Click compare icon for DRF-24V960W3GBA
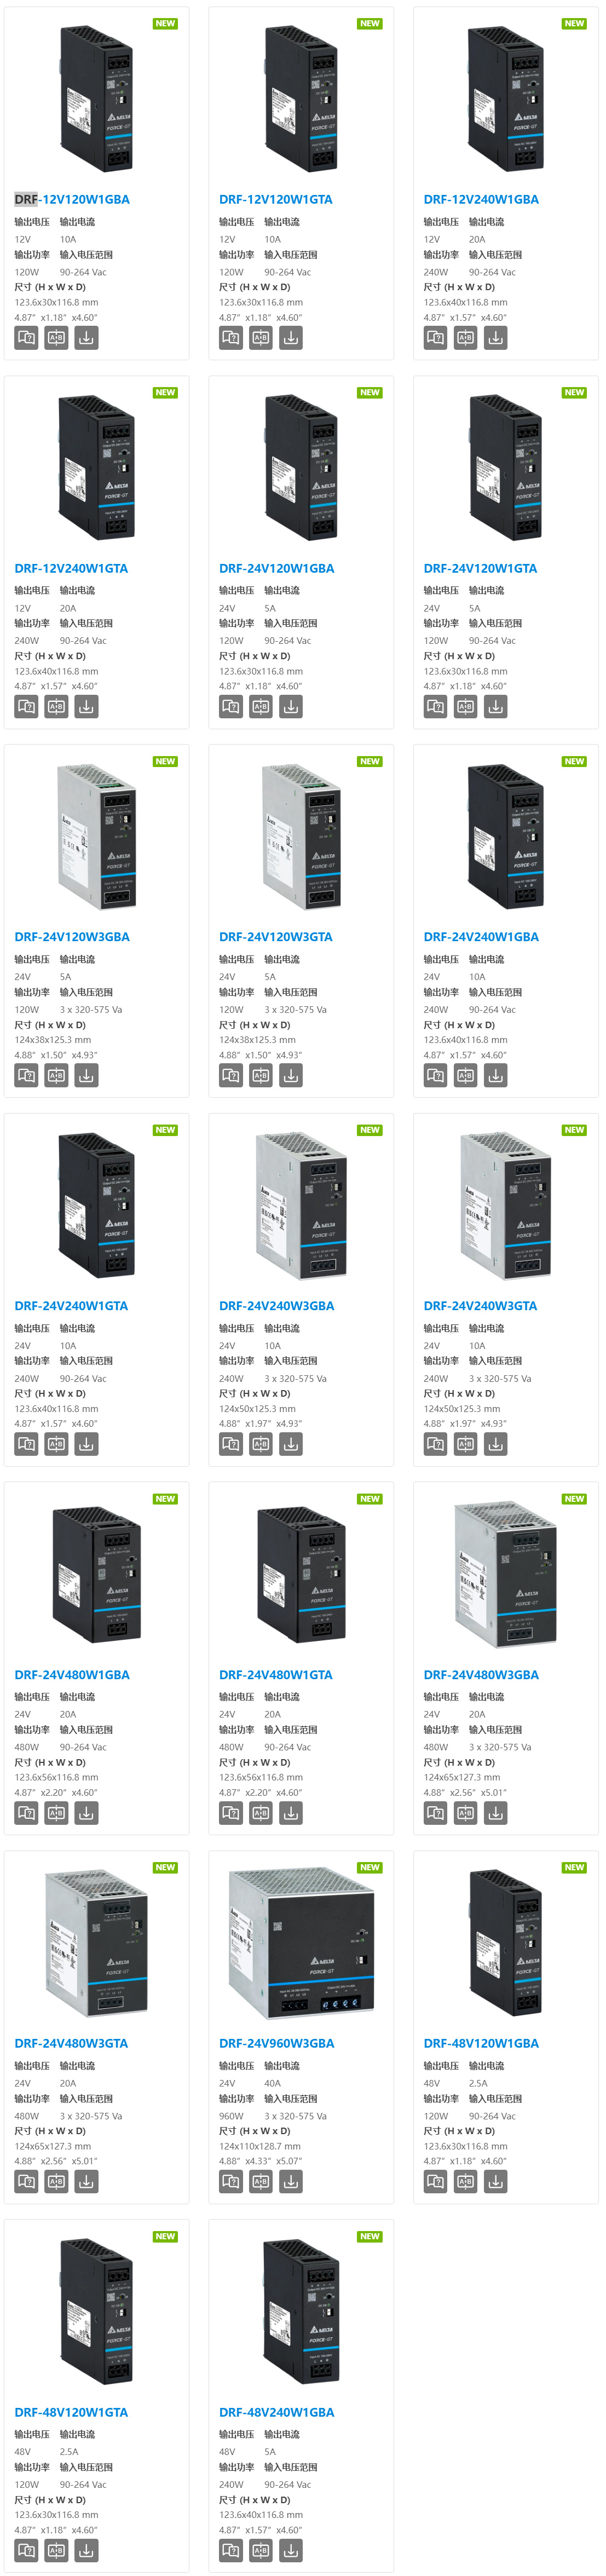The height and width of the screenshot is (2576, 606). pos(261,2182)
